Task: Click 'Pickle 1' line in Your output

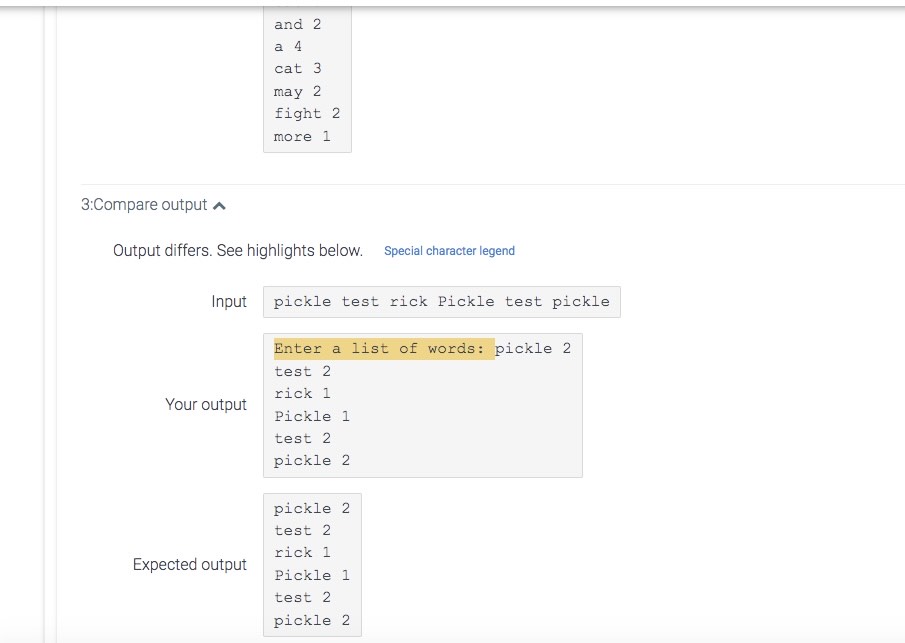Action: point(312,416)
